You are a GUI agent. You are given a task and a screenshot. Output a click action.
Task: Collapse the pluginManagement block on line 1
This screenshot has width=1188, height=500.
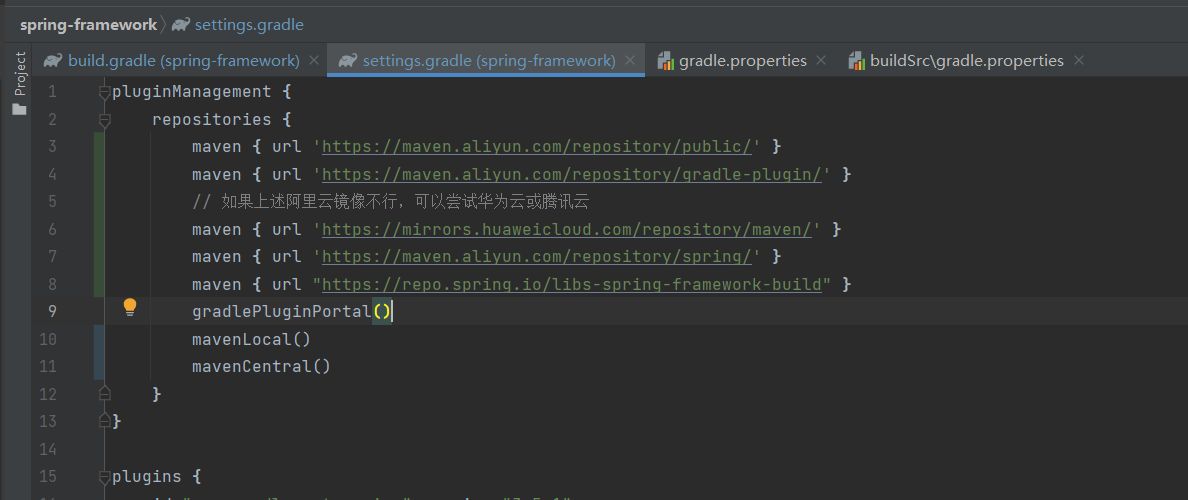coord(105,92)
